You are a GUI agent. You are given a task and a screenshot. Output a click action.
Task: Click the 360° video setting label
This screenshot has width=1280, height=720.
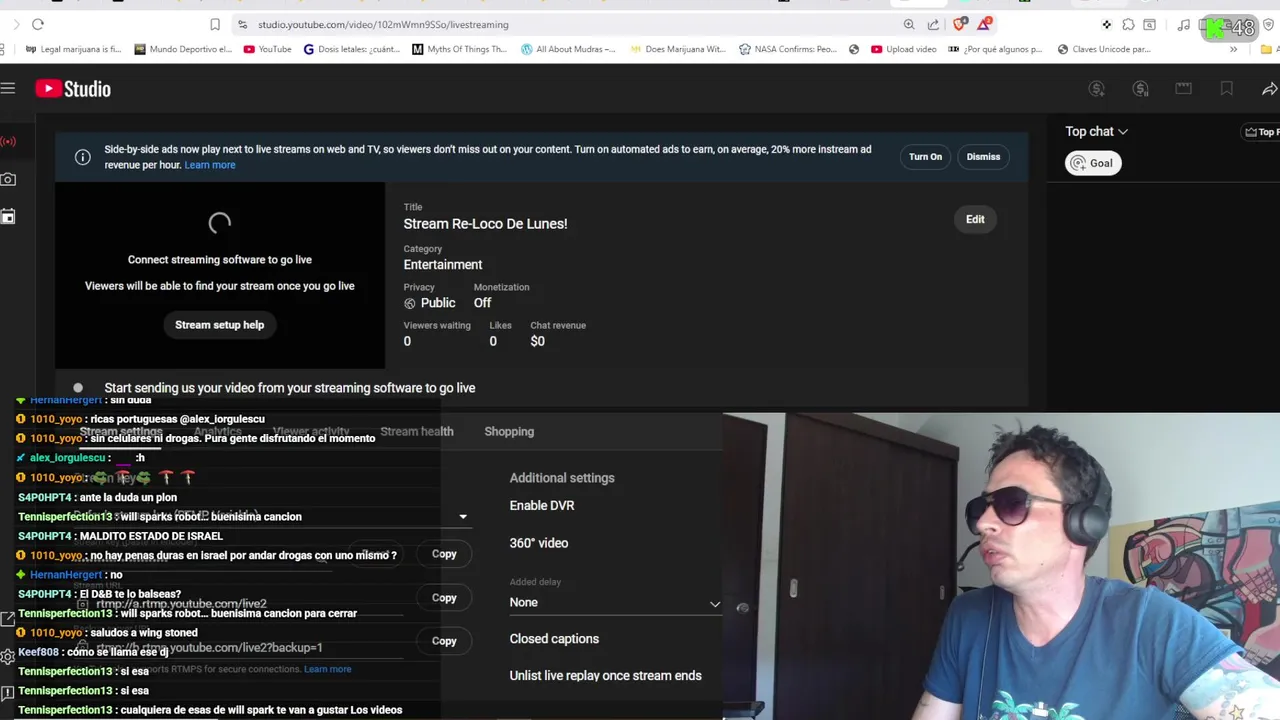click(539, 543)
